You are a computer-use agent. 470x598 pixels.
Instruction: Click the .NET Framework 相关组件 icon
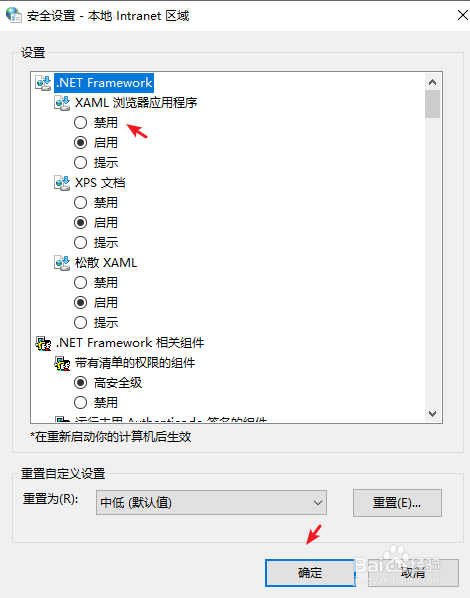point(43,343)
